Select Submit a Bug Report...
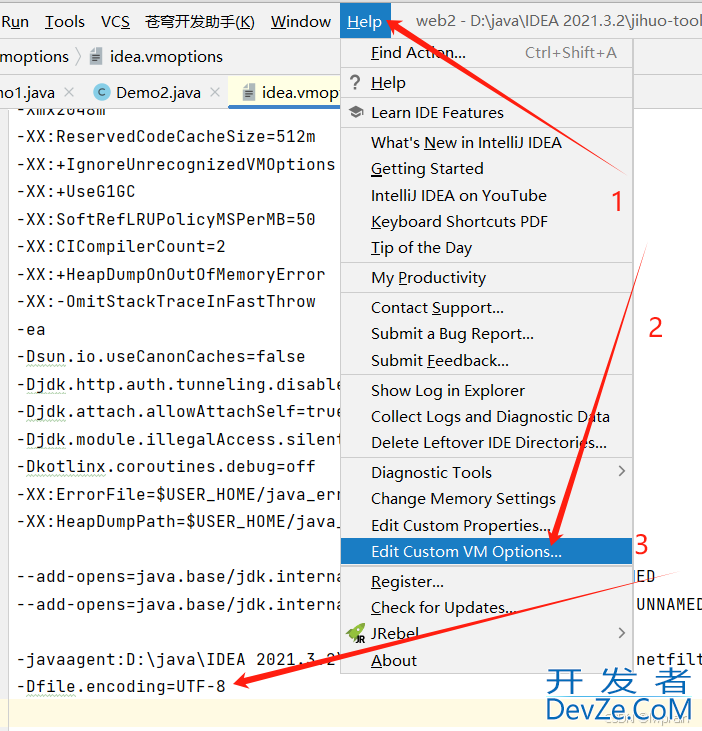The height and width of the screenshot is (731, 702). [x=486, y=334]
